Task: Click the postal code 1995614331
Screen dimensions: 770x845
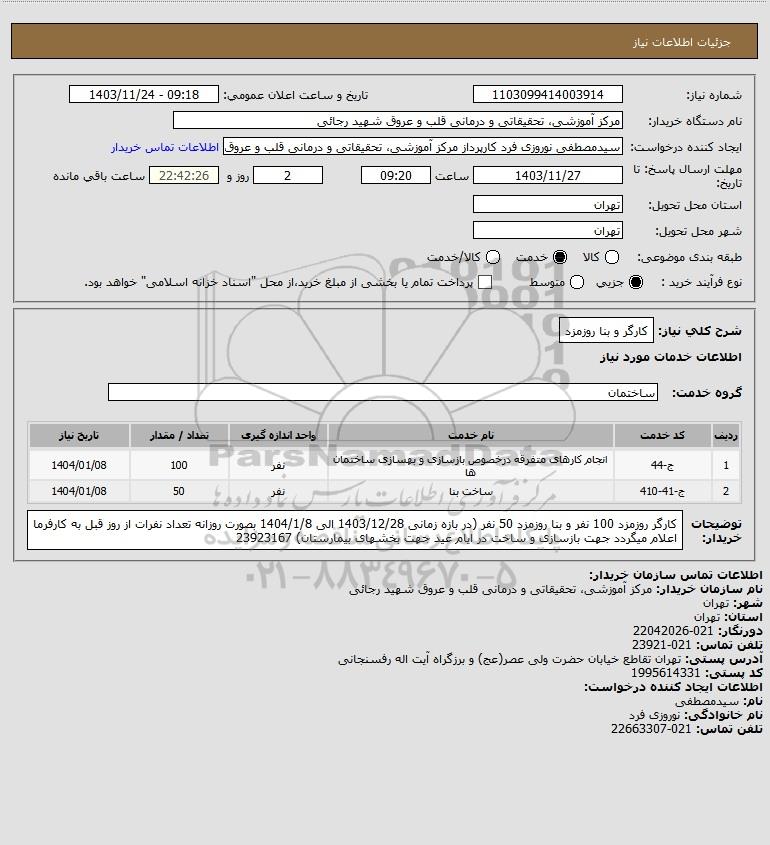Action: [x=665, y=673]
